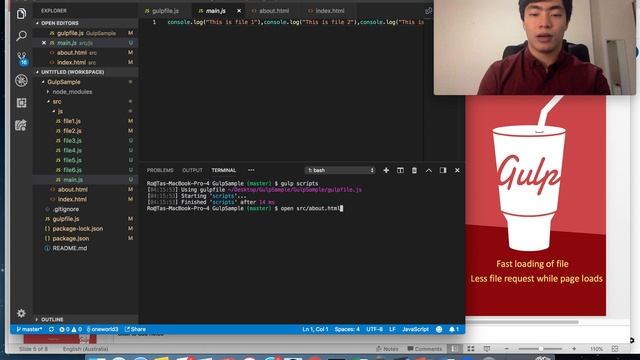Switch PowerPoint to slide sorter view
This screenshot has width=640, height=360.
pos(471,349)
